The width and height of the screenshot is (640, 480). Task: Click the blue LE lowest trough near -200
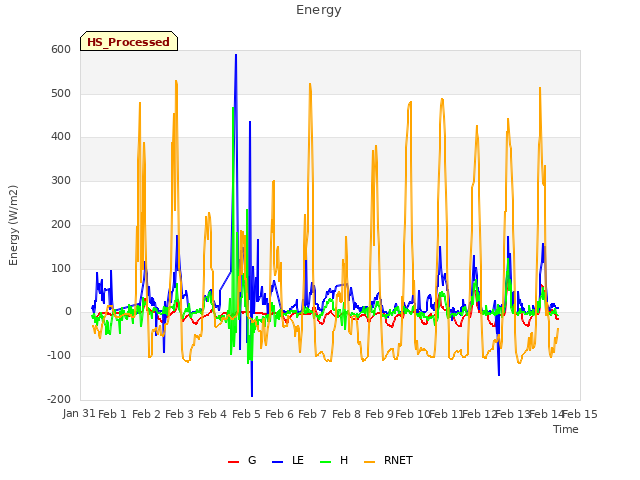(252, 396)
